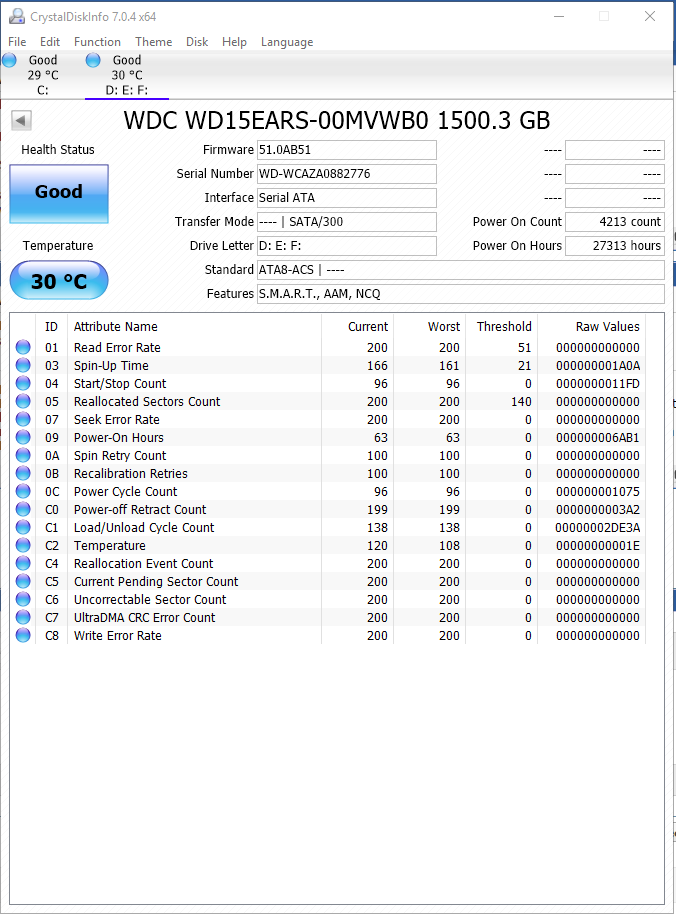Screen dimensions: 676x914
Task: Click the Worst column header
Action: (429, 326)
